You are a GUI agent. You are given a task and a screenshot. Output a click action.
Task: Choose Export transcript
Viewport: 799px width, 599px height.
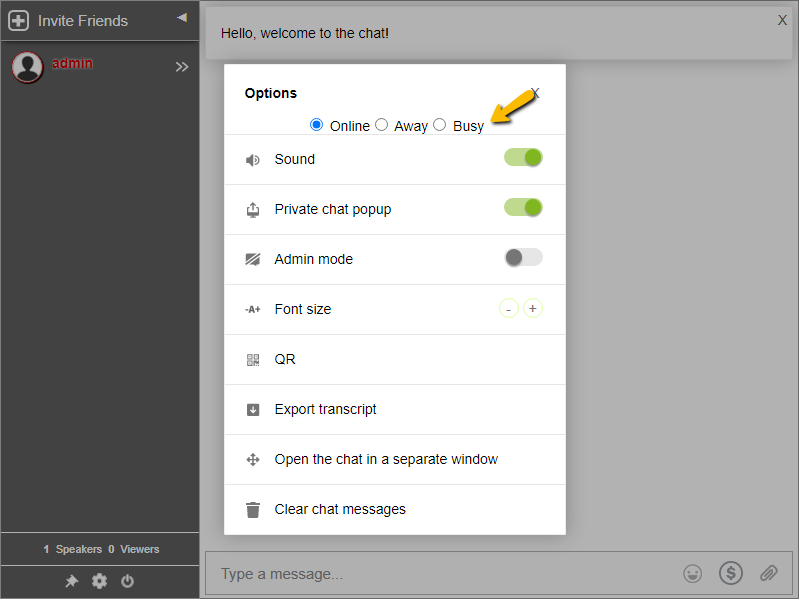click(395, 410)
